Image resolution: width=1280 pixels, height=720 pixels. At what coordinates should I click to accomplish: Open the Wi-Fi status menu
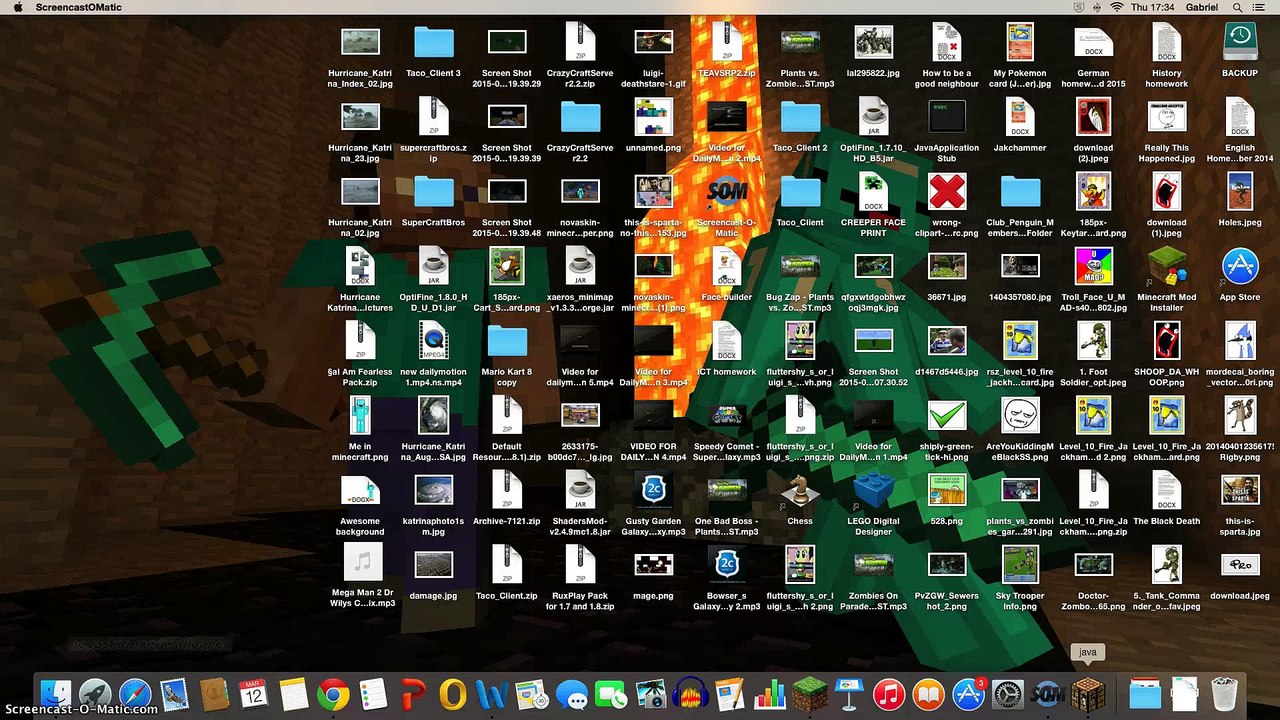1116,7
